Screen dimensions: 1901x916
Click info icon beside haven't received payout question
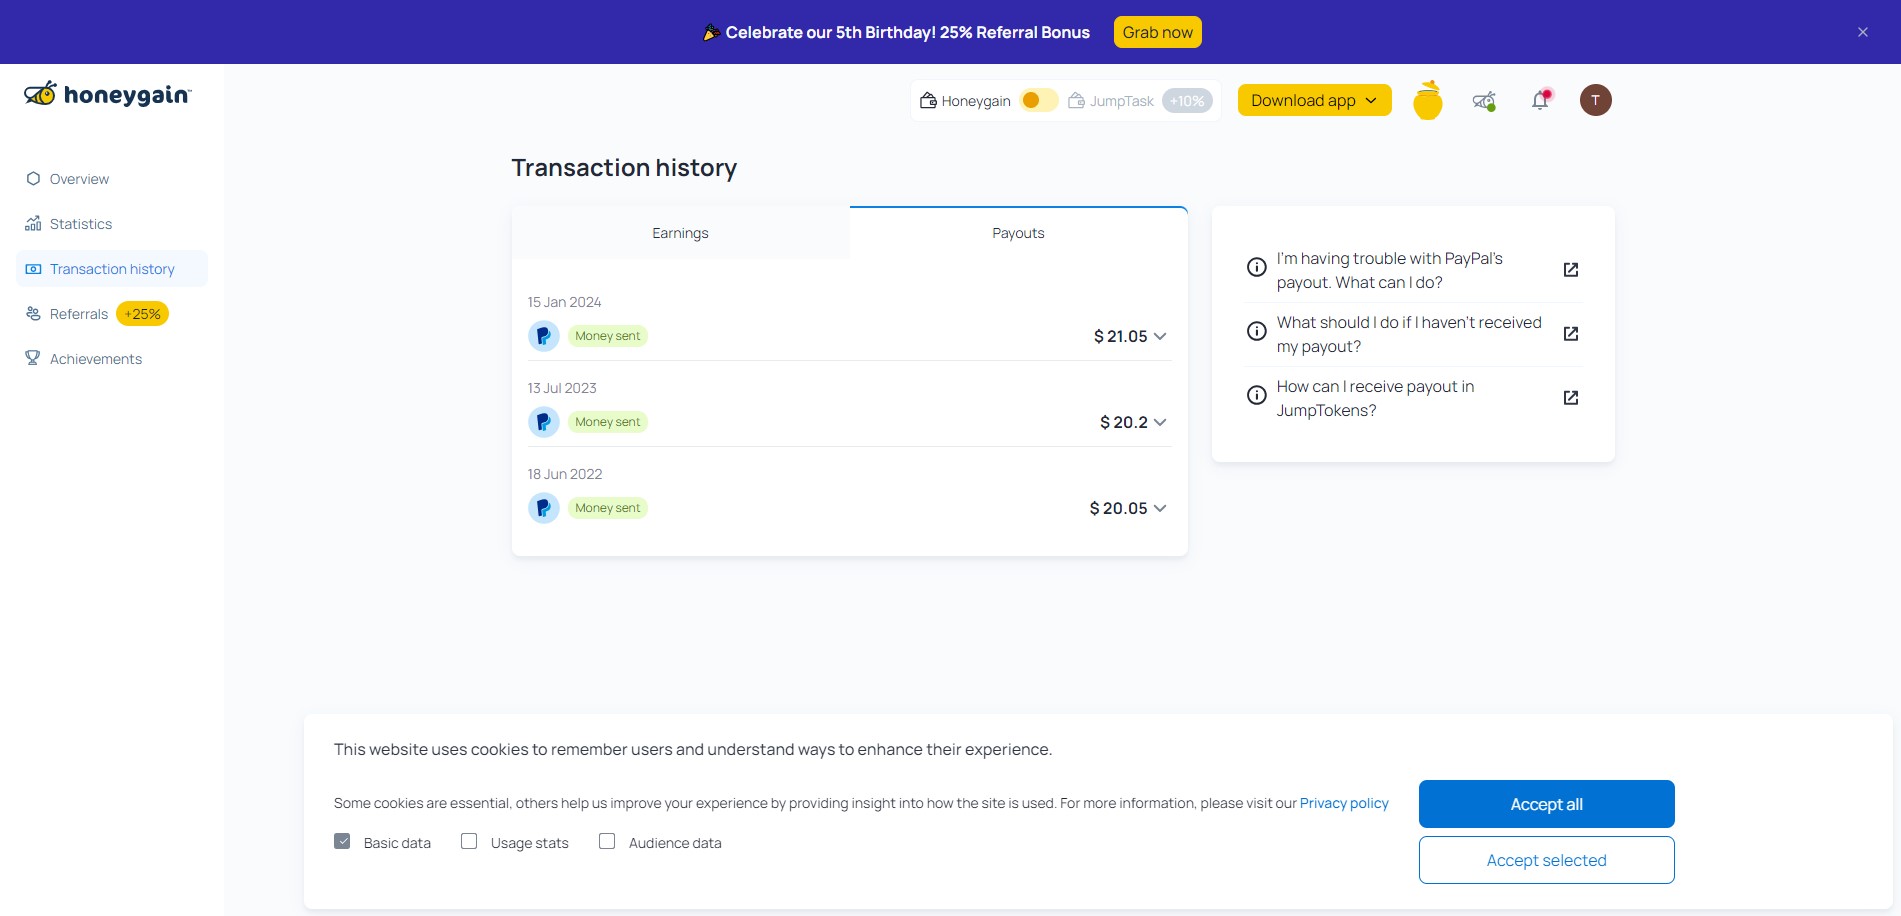1256,331
